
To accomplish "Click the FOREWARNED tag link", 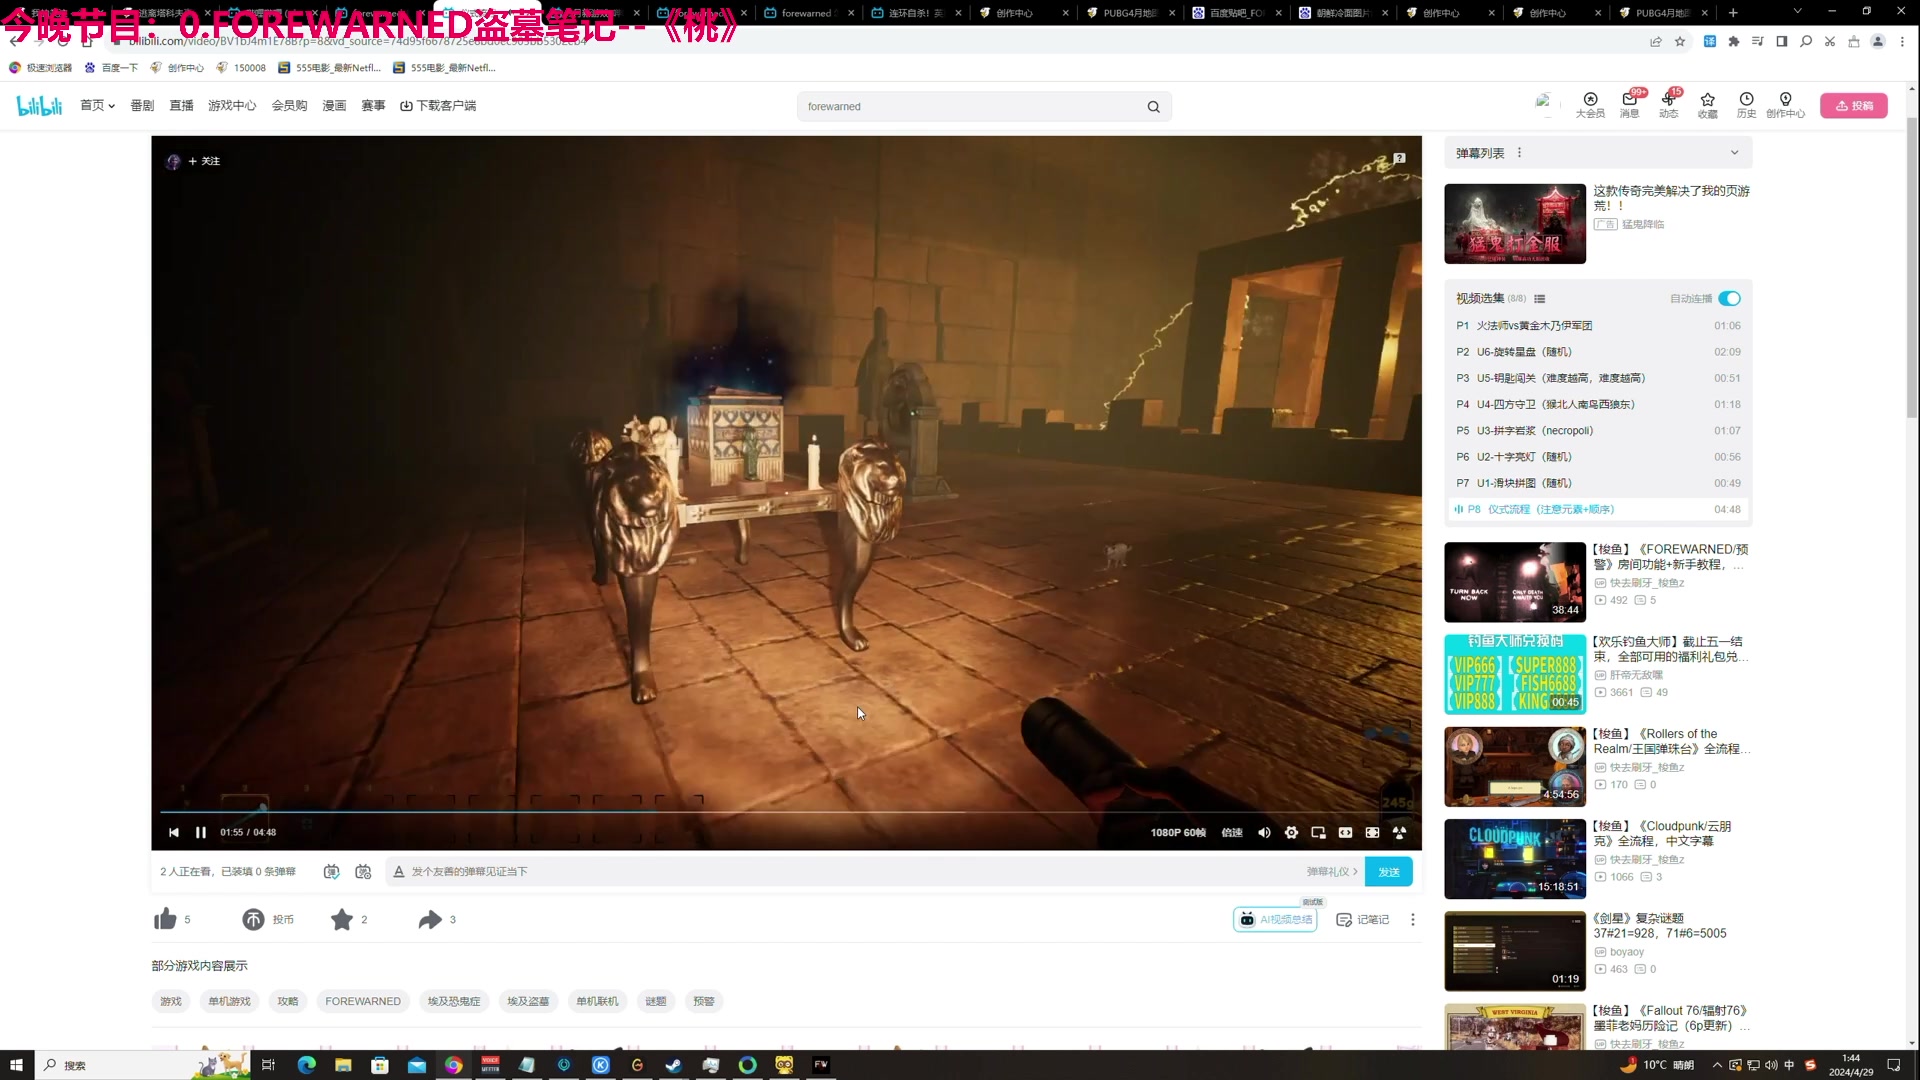I will point(362,1001).
